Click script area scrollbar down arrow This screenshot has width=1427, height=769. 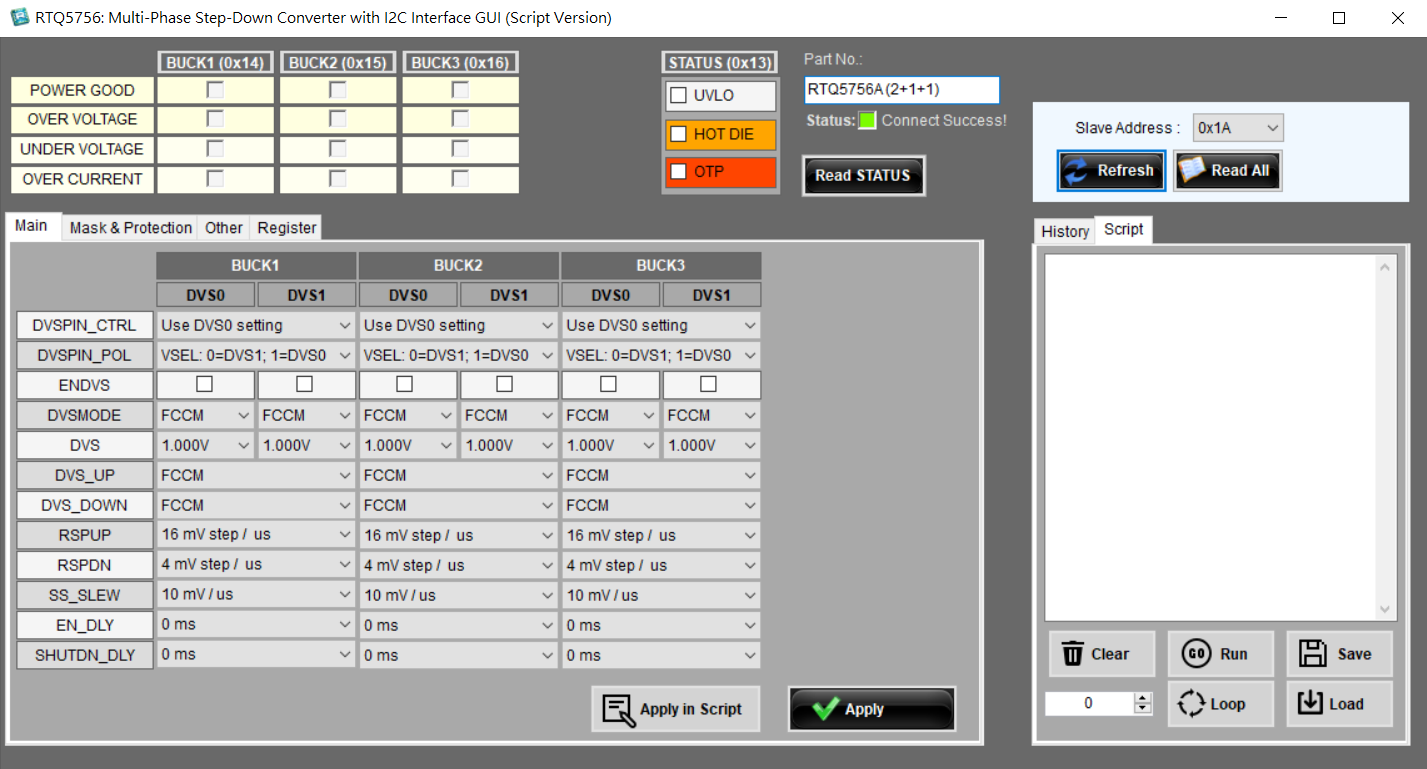(x=1385, y=609)
